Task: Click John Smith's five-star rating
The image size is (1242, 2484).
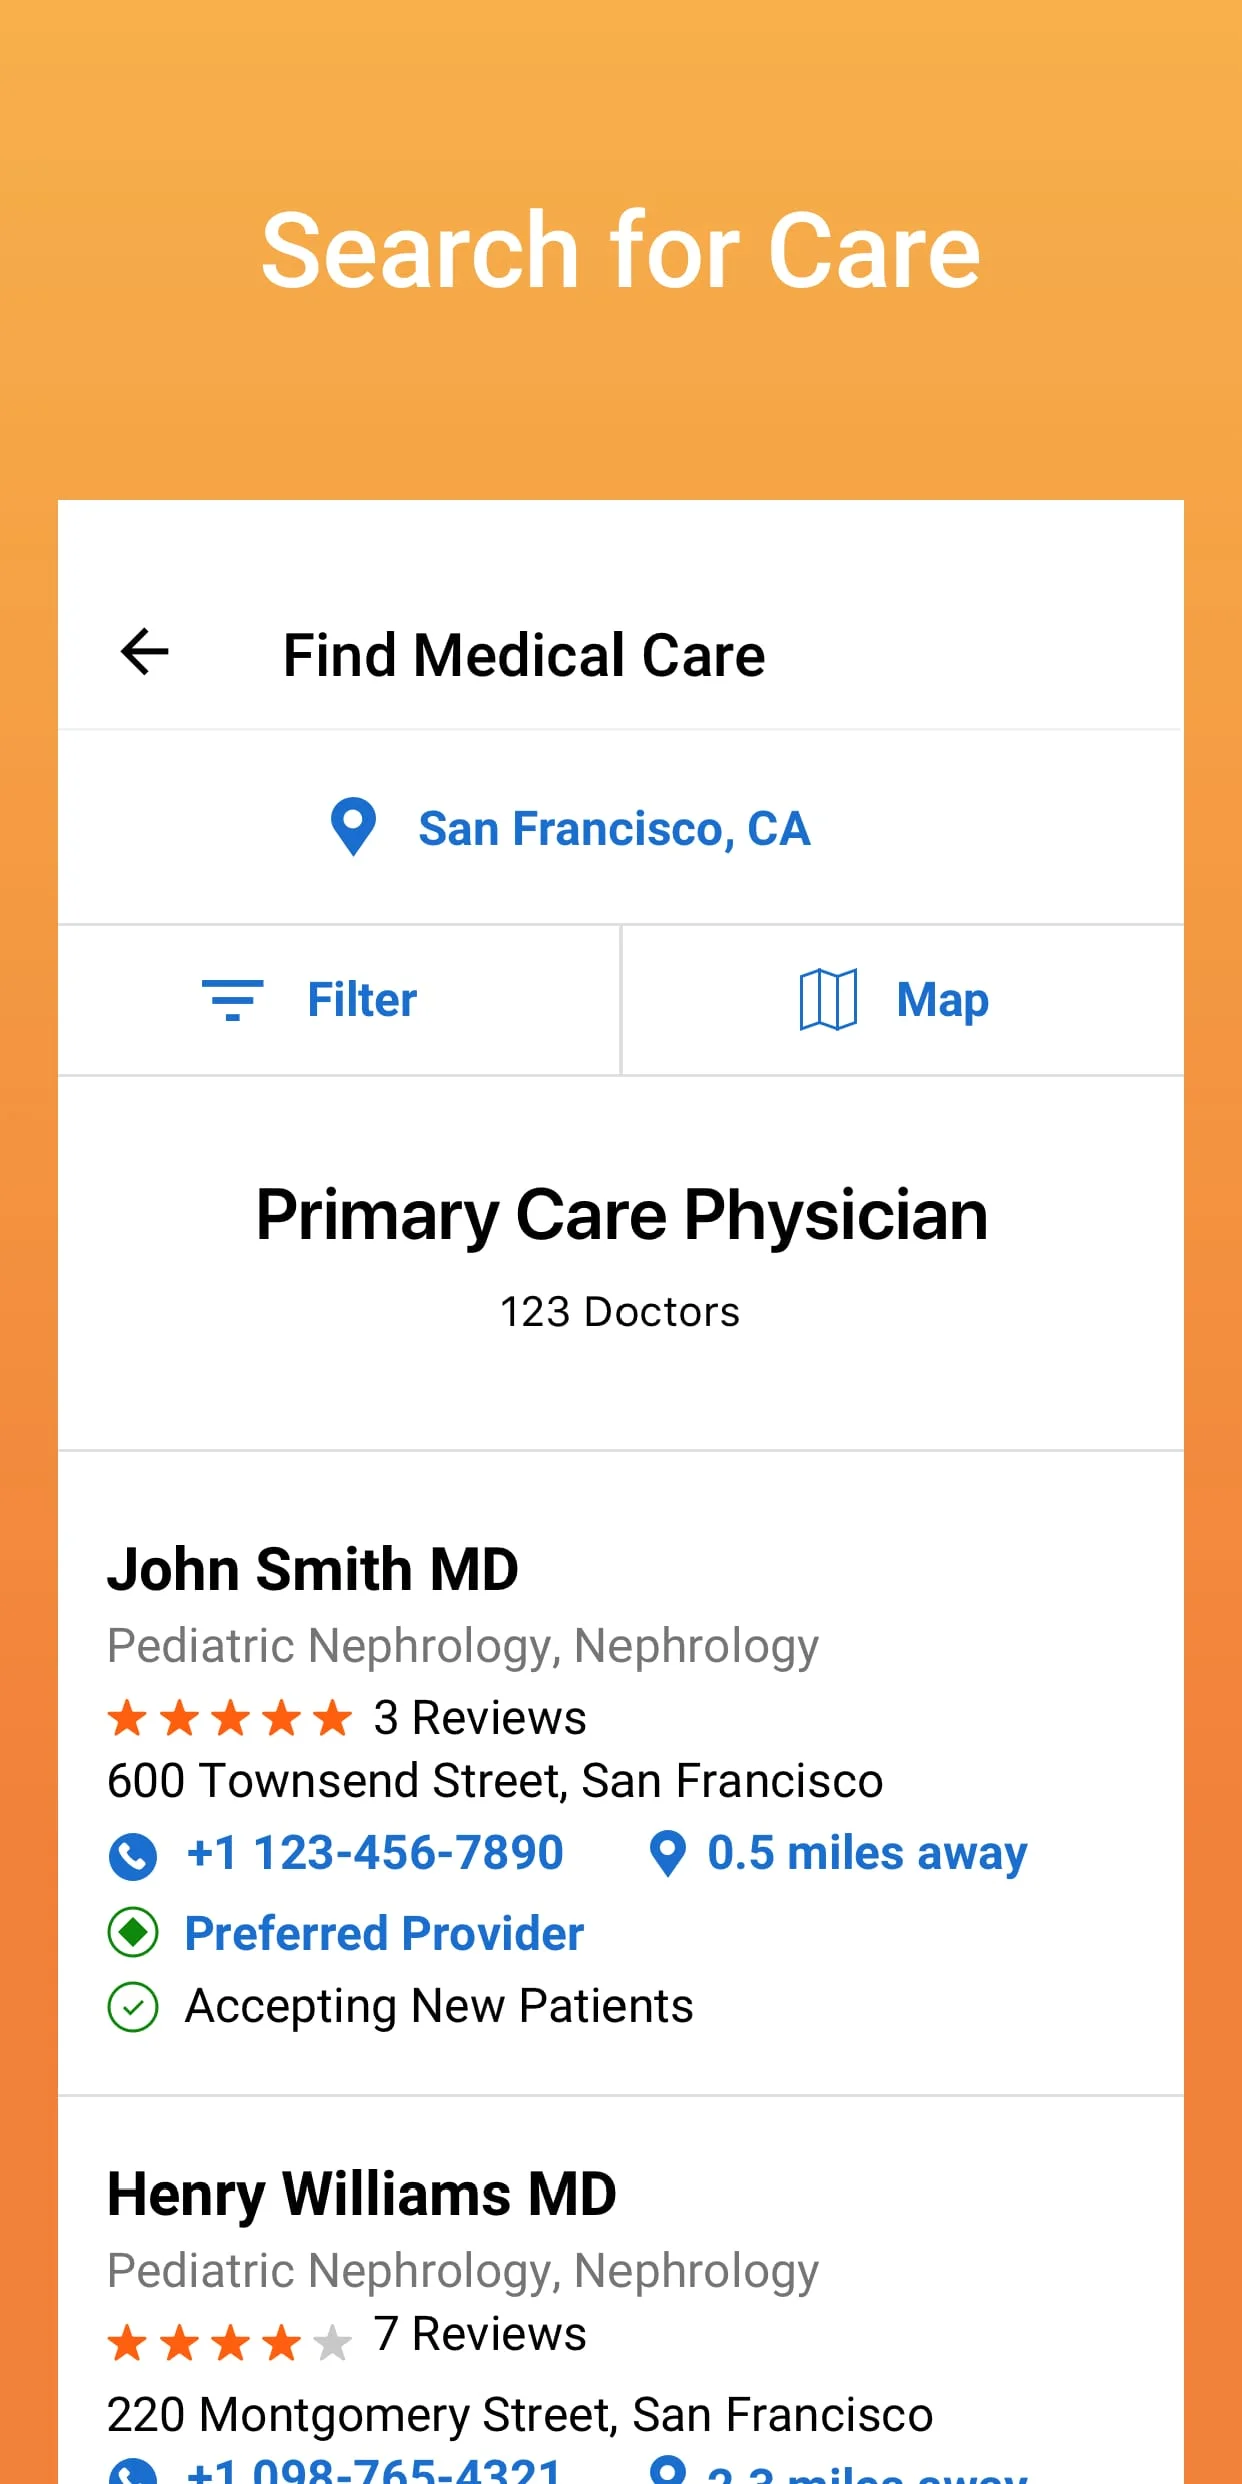Action: click(230, 1718)
